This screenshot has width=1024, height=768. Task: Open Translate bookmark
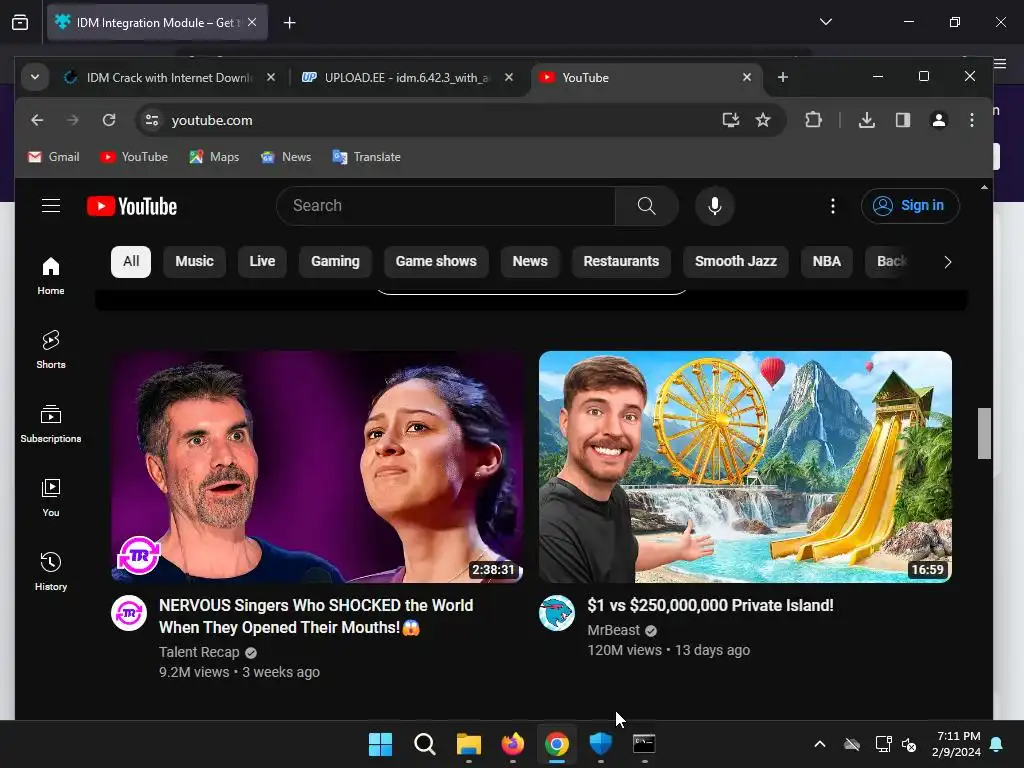tap(366, 157)
